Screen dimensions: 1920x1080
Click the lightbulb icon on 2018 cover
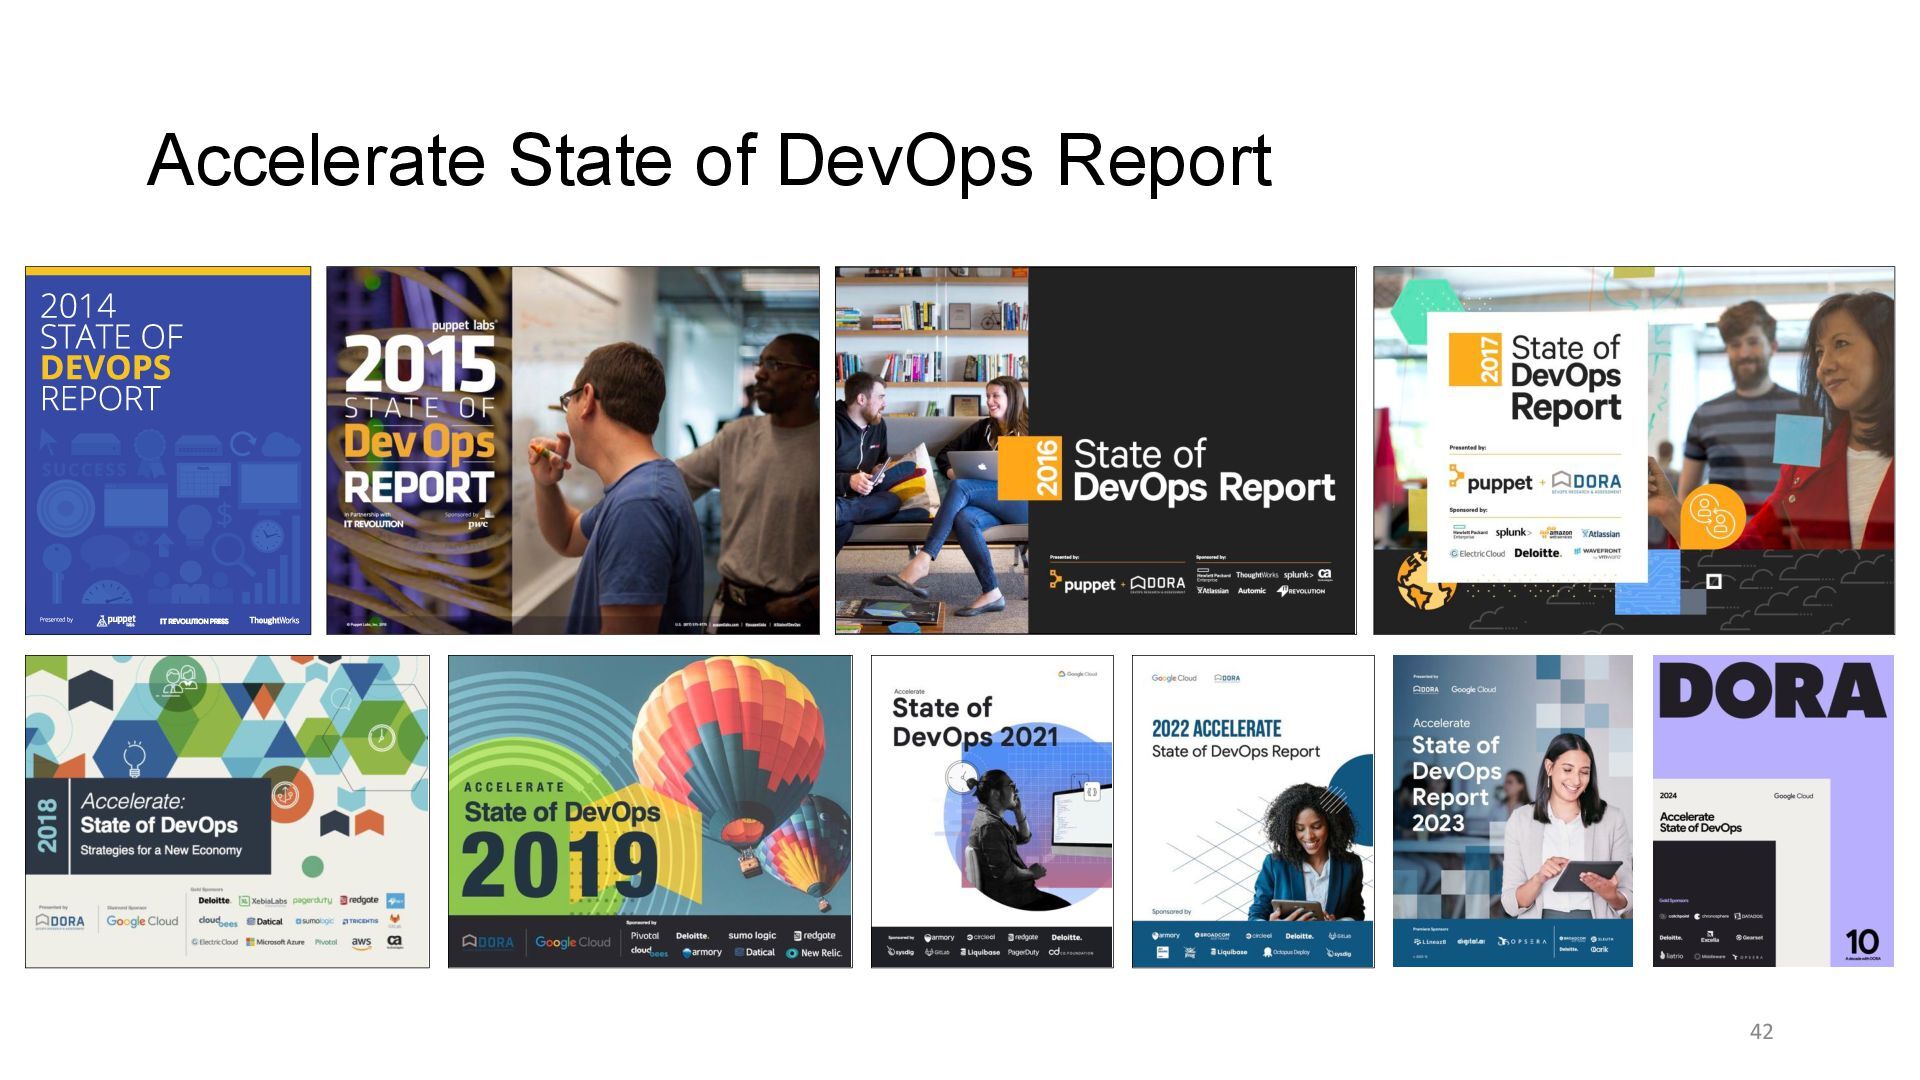coord(134,758)
